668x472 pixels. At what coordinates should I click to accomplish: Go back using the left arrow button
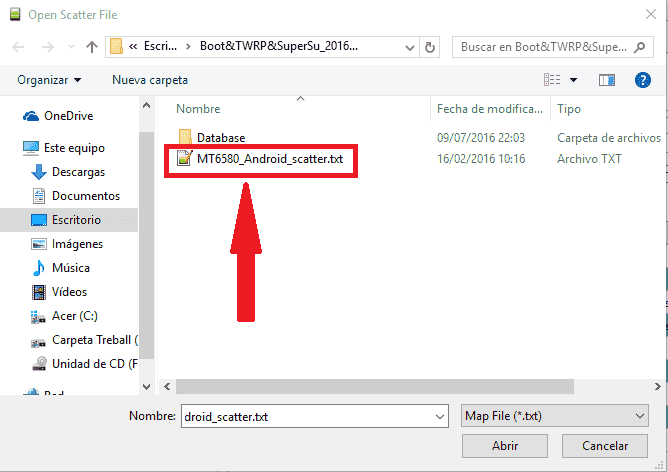click(18, 46)
